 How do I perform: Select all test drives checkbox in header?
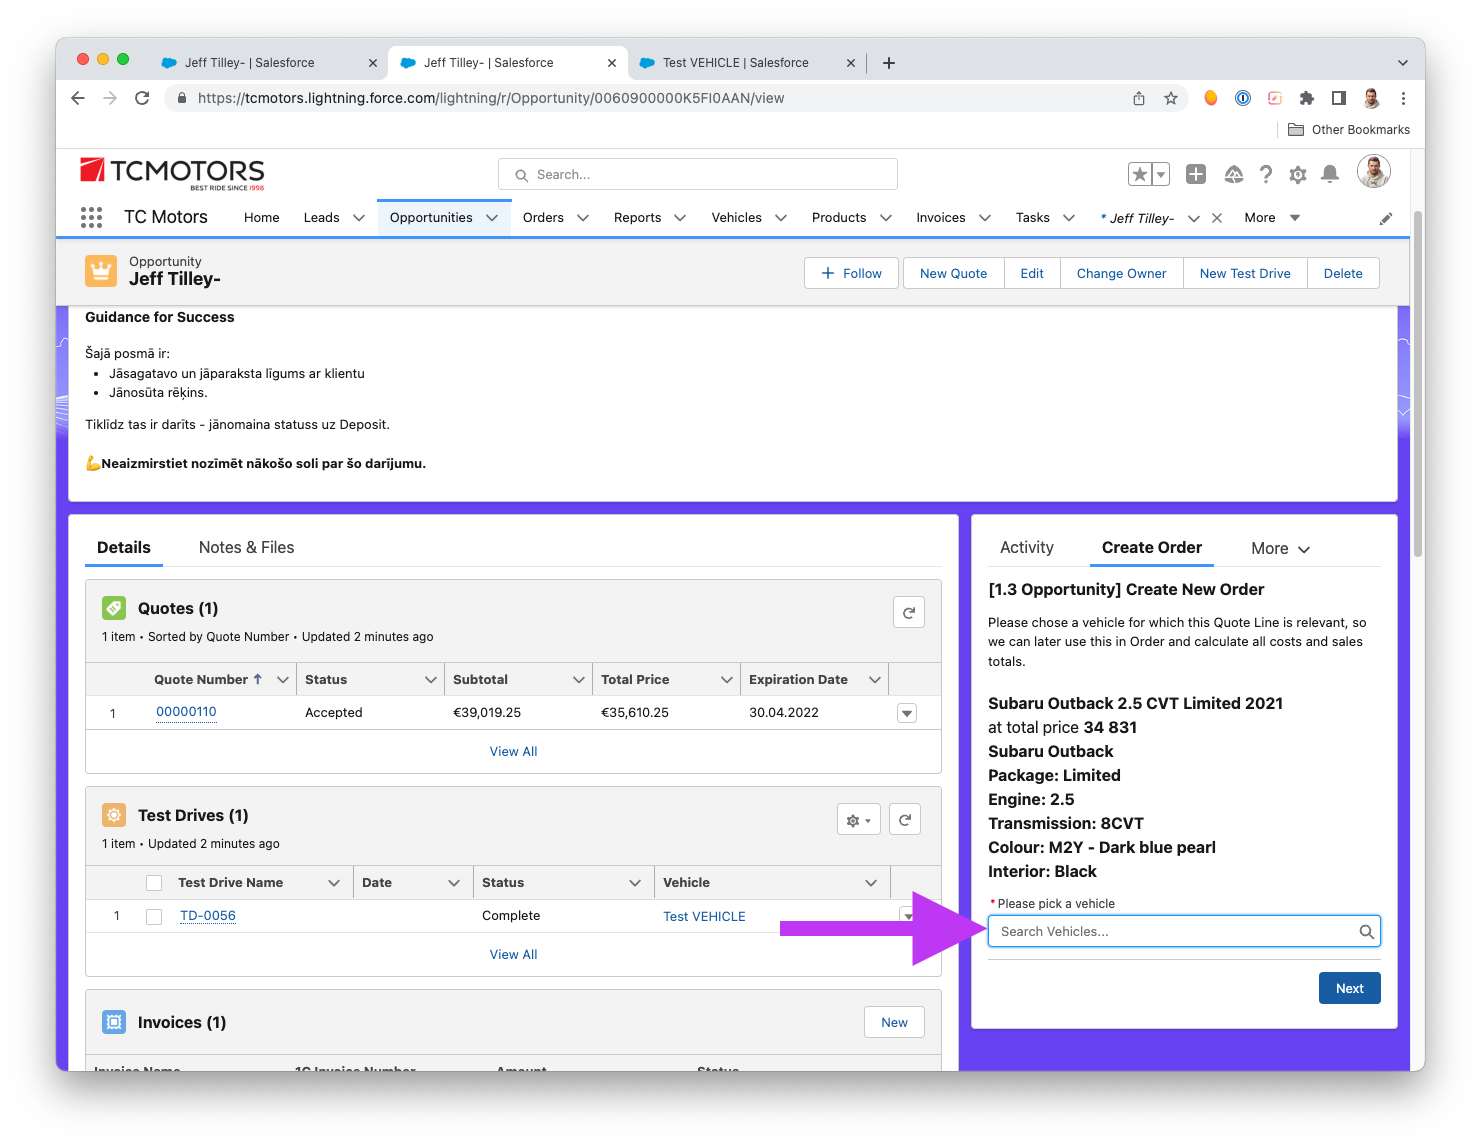tap(154, 883)
